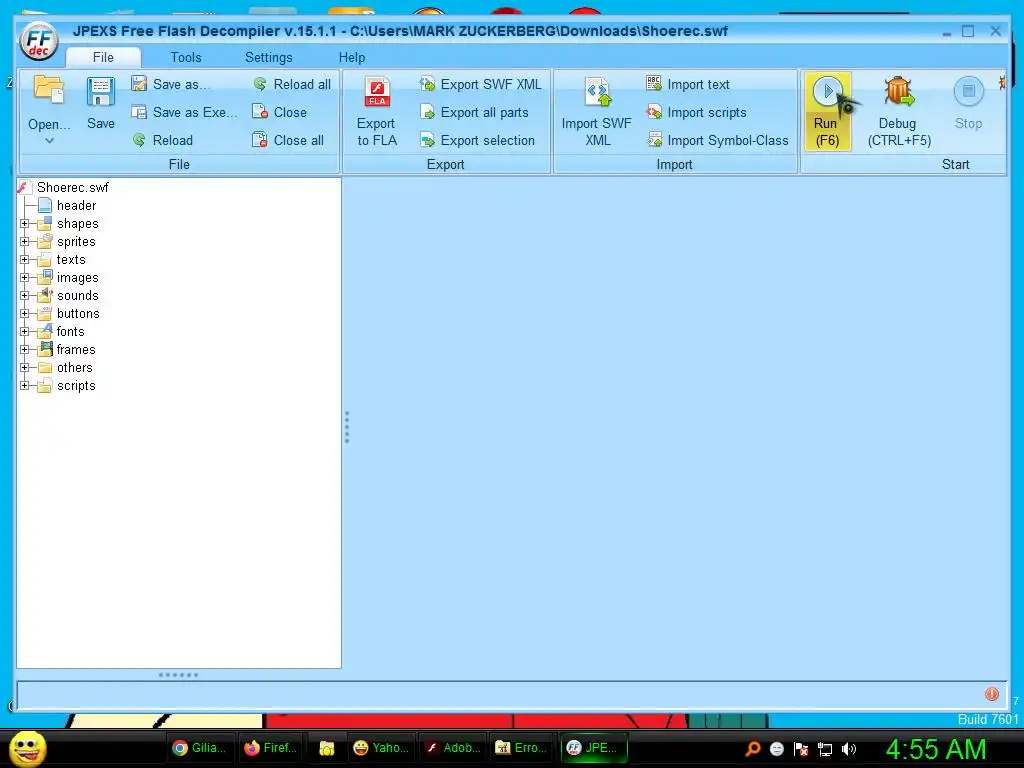Select the sounds folder label
Image resolution: width=1024 pixels, height=768 pixels.
click(78, 295)
